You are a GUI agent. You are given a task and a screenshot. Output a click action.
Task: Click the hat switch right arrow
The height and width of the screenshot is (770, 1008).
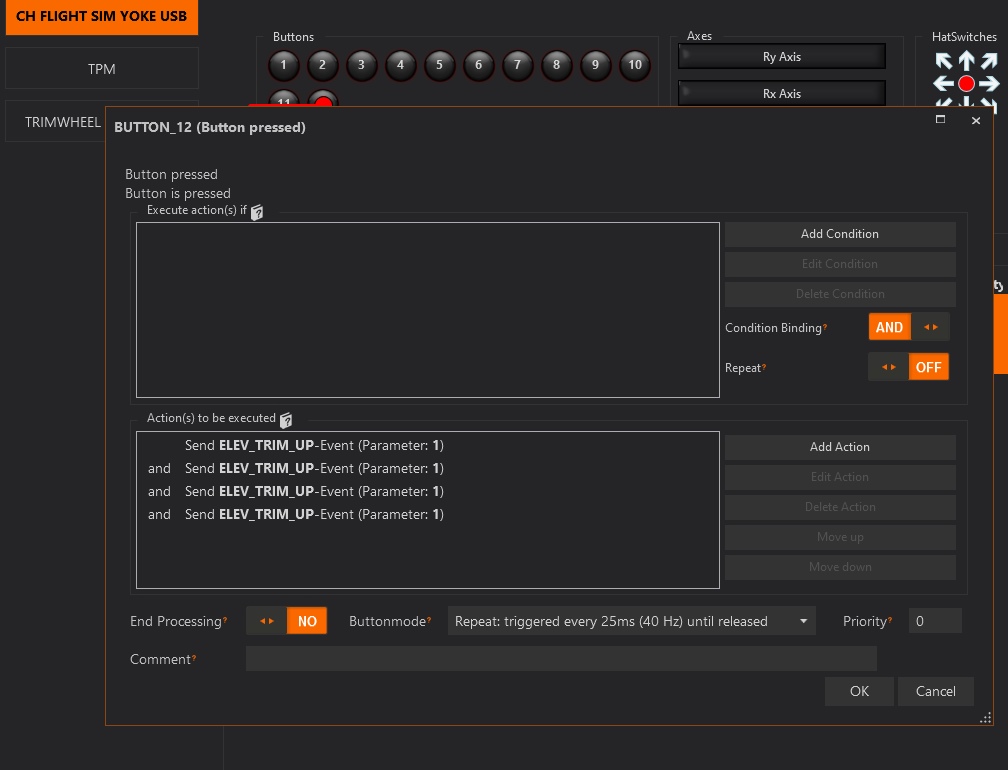click(988, 84)
